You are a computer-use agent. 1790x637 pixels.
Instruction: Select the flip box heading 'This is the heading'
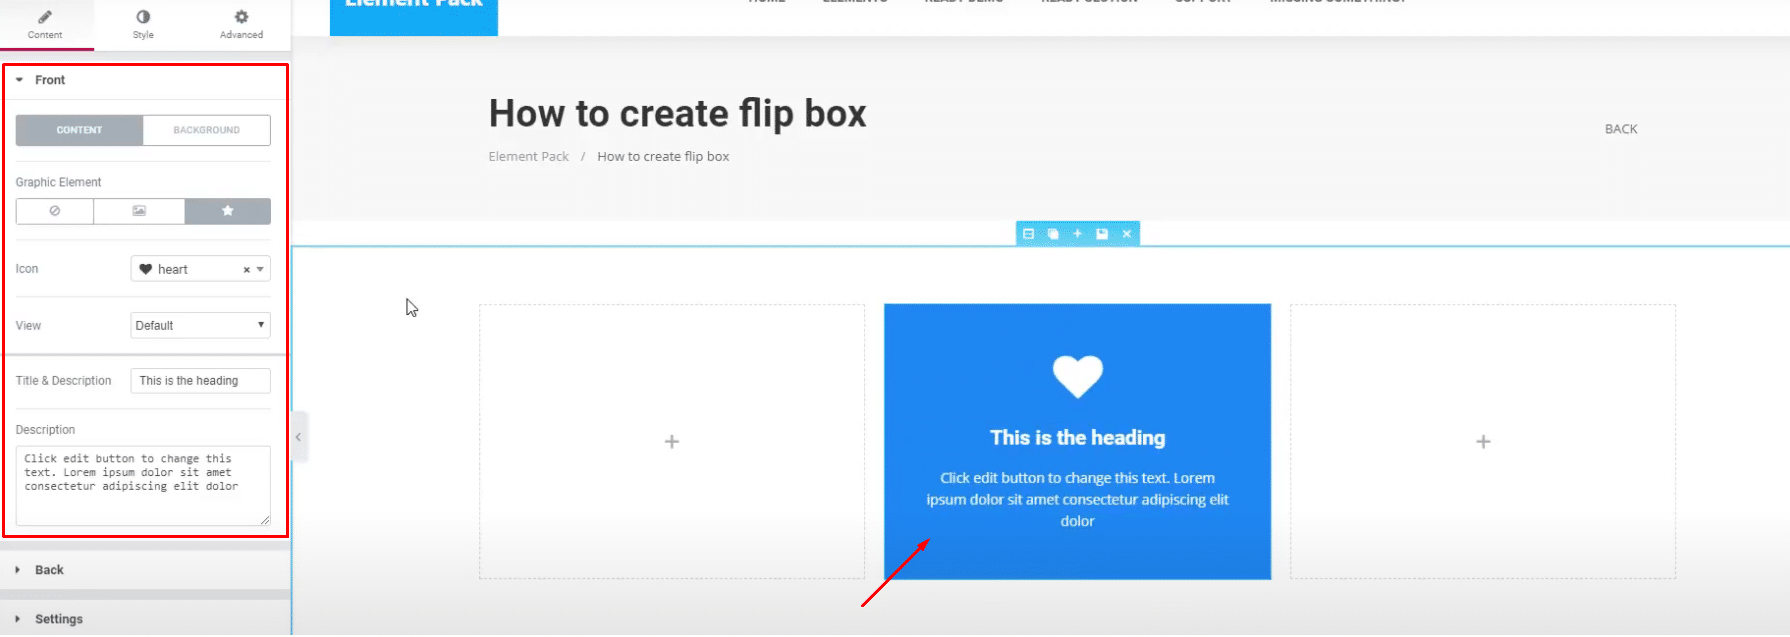point(1078,438)
